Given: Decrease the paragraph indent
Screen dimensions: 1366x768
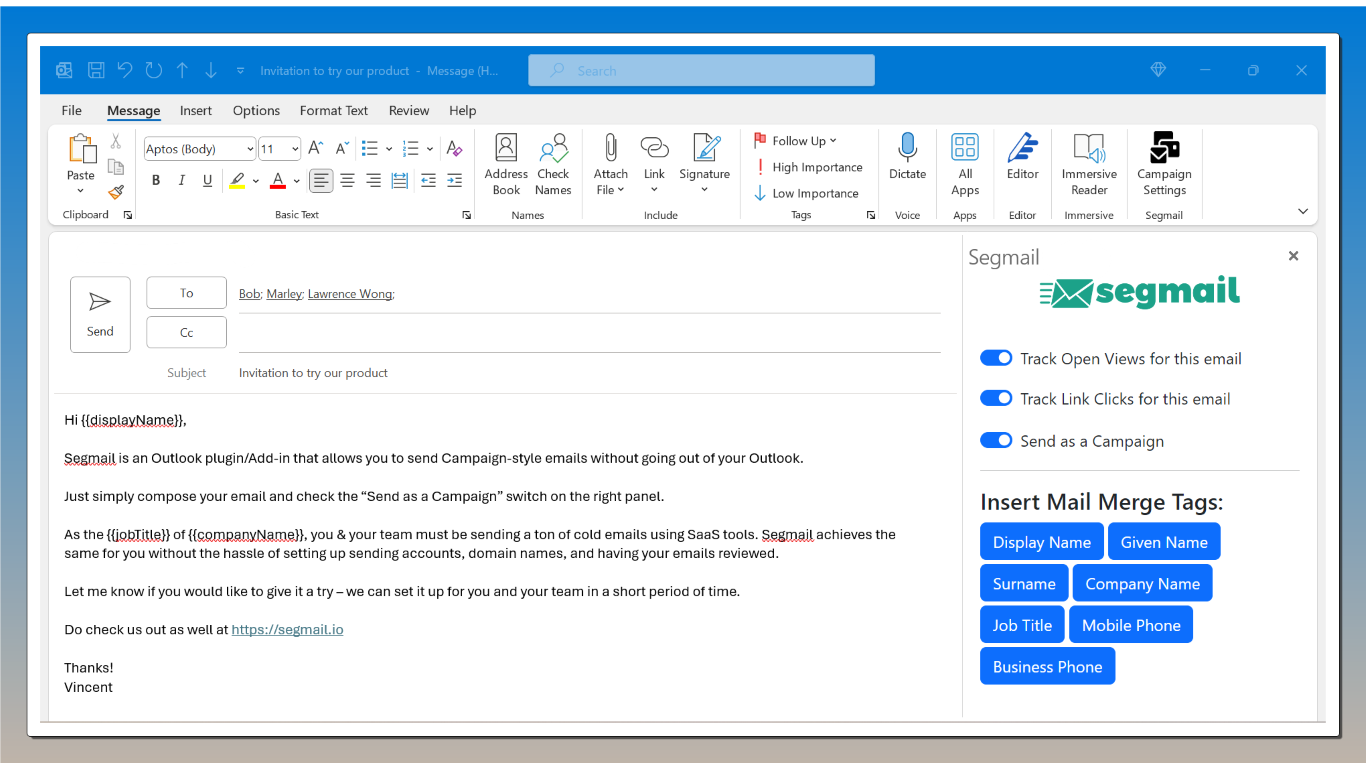Looking at the screenshot, I should pyautogui.click(x=428, y=180).
